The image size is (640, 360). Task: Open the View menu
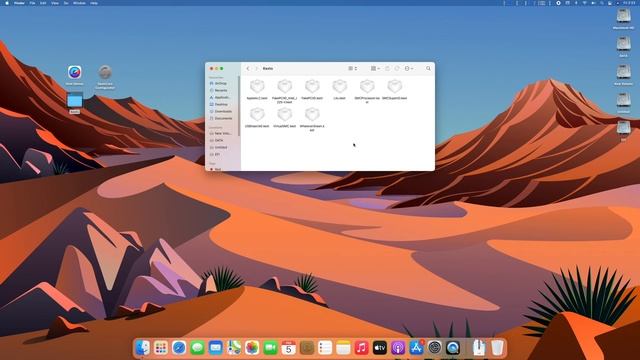tap(55, 3)
